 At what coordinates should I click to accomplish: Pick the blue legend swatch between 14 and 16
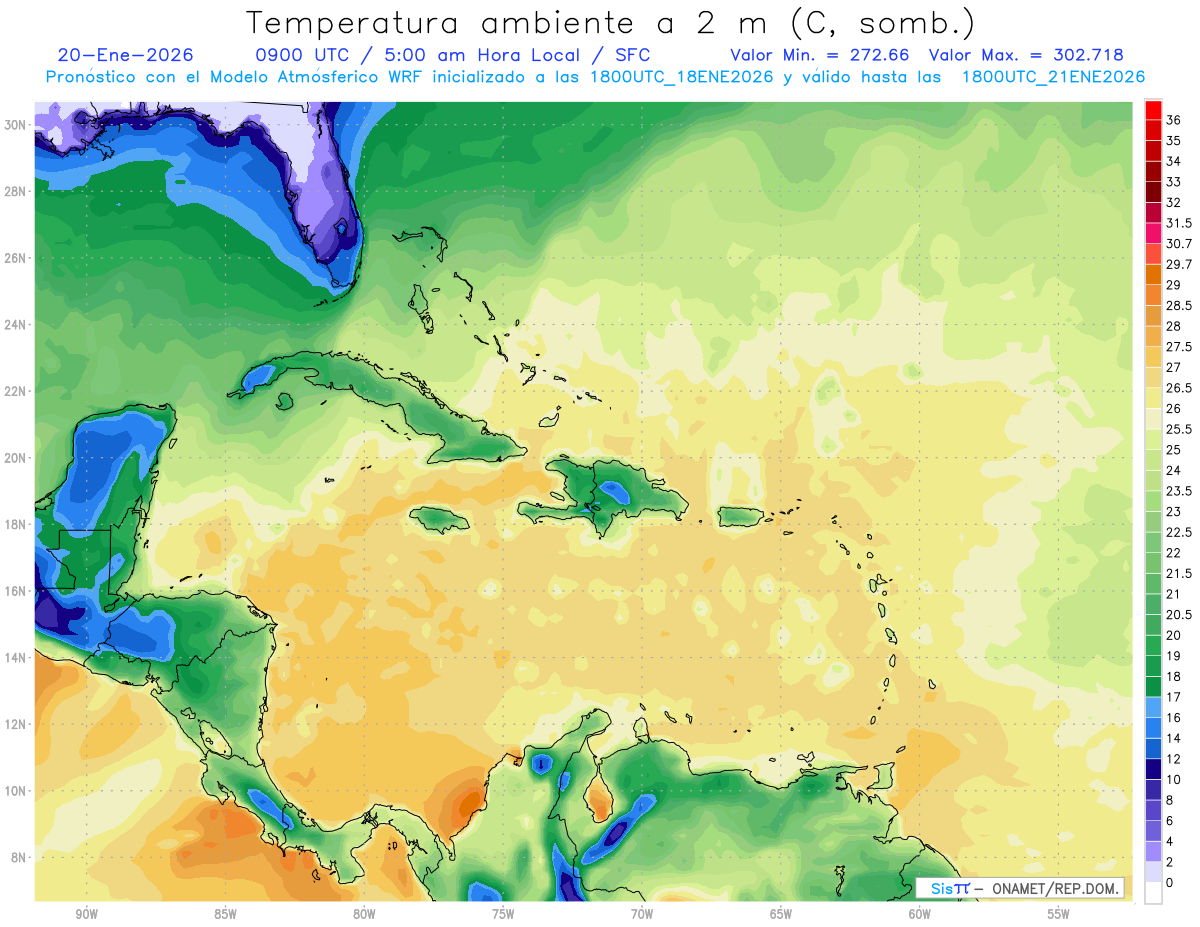tap(1153, 728)
